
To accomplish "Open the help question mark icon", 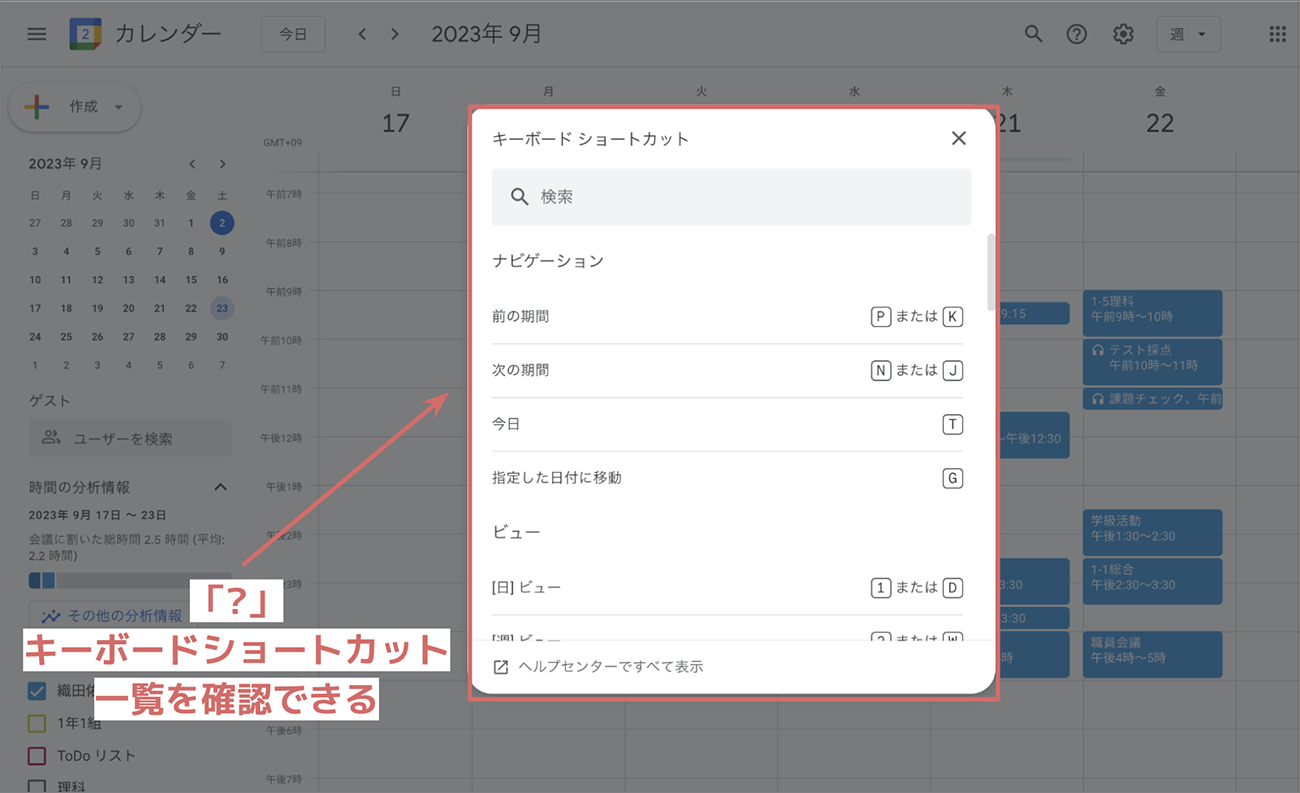I will point(1076,34).
